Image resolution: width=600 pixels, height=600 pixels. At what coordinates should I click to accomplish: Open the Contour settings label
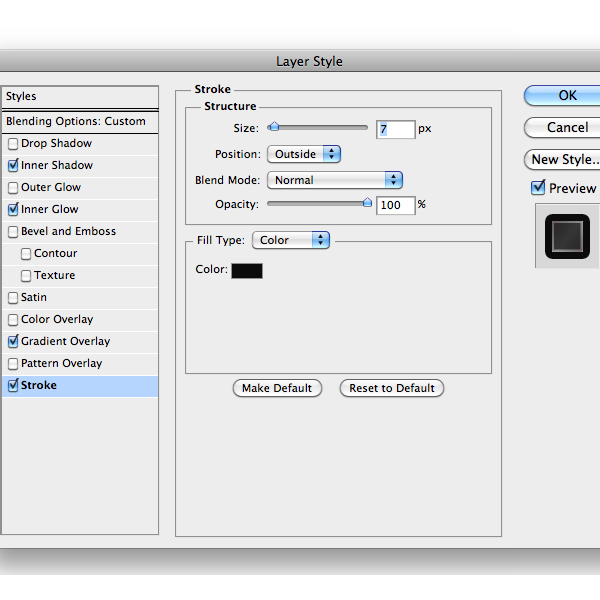point(55,253)
